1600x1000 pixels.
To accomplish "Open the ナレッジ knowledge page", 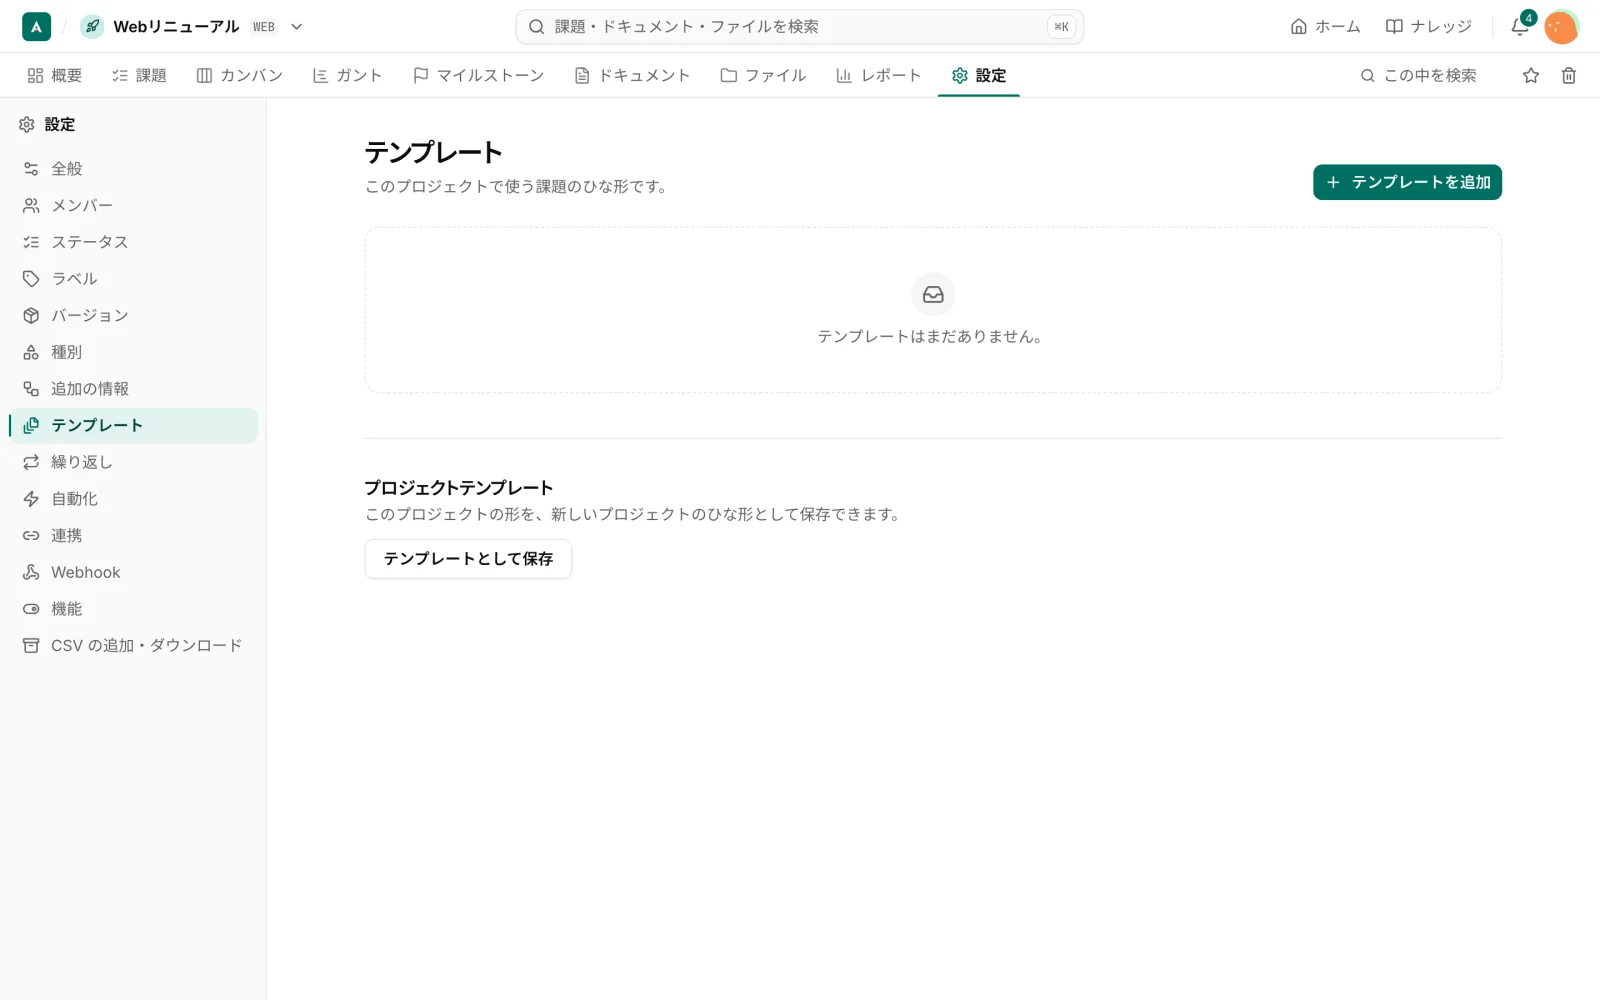I will (x=1428, y=27).
